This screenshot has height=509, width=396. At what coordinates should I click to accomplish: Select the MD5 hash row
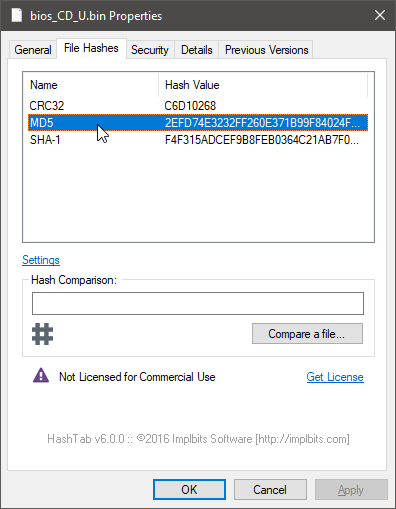click(198, 123)
